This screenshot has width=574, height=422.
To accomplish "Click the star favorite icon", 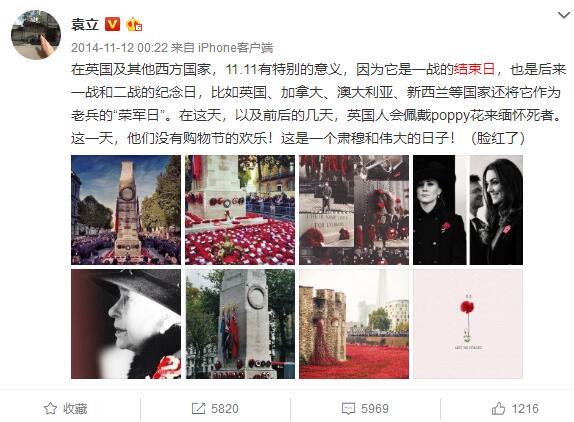I will pos(50,408).
